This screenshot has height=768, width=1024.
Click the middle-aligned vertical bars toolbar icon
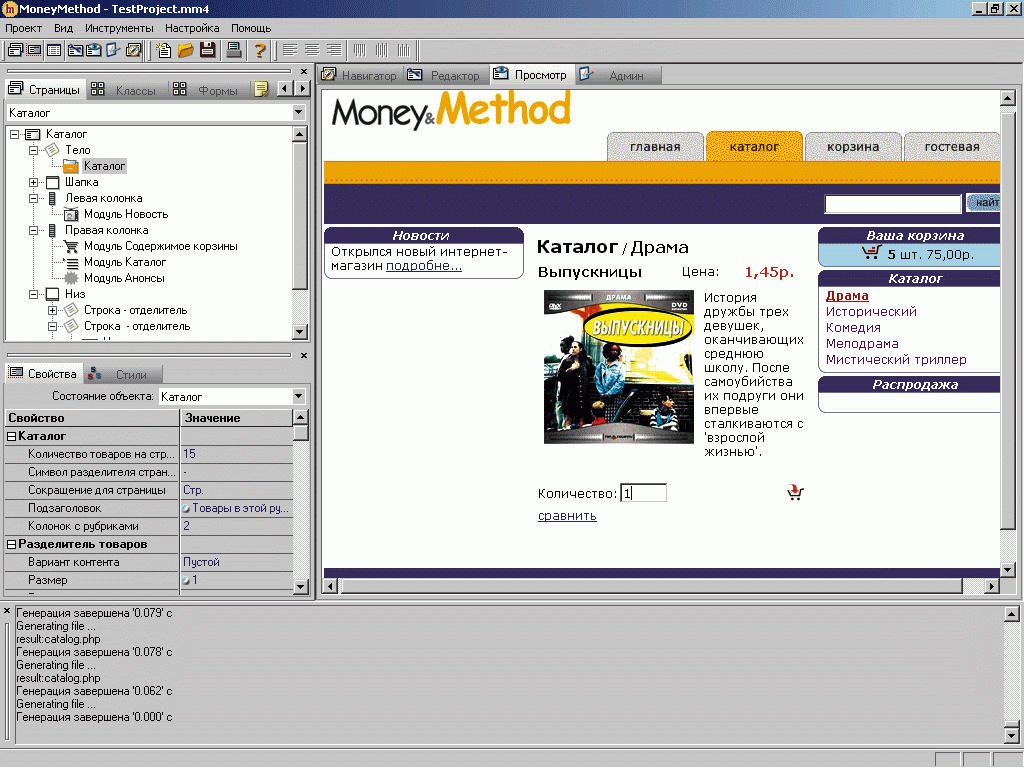(x=382, y=50)
